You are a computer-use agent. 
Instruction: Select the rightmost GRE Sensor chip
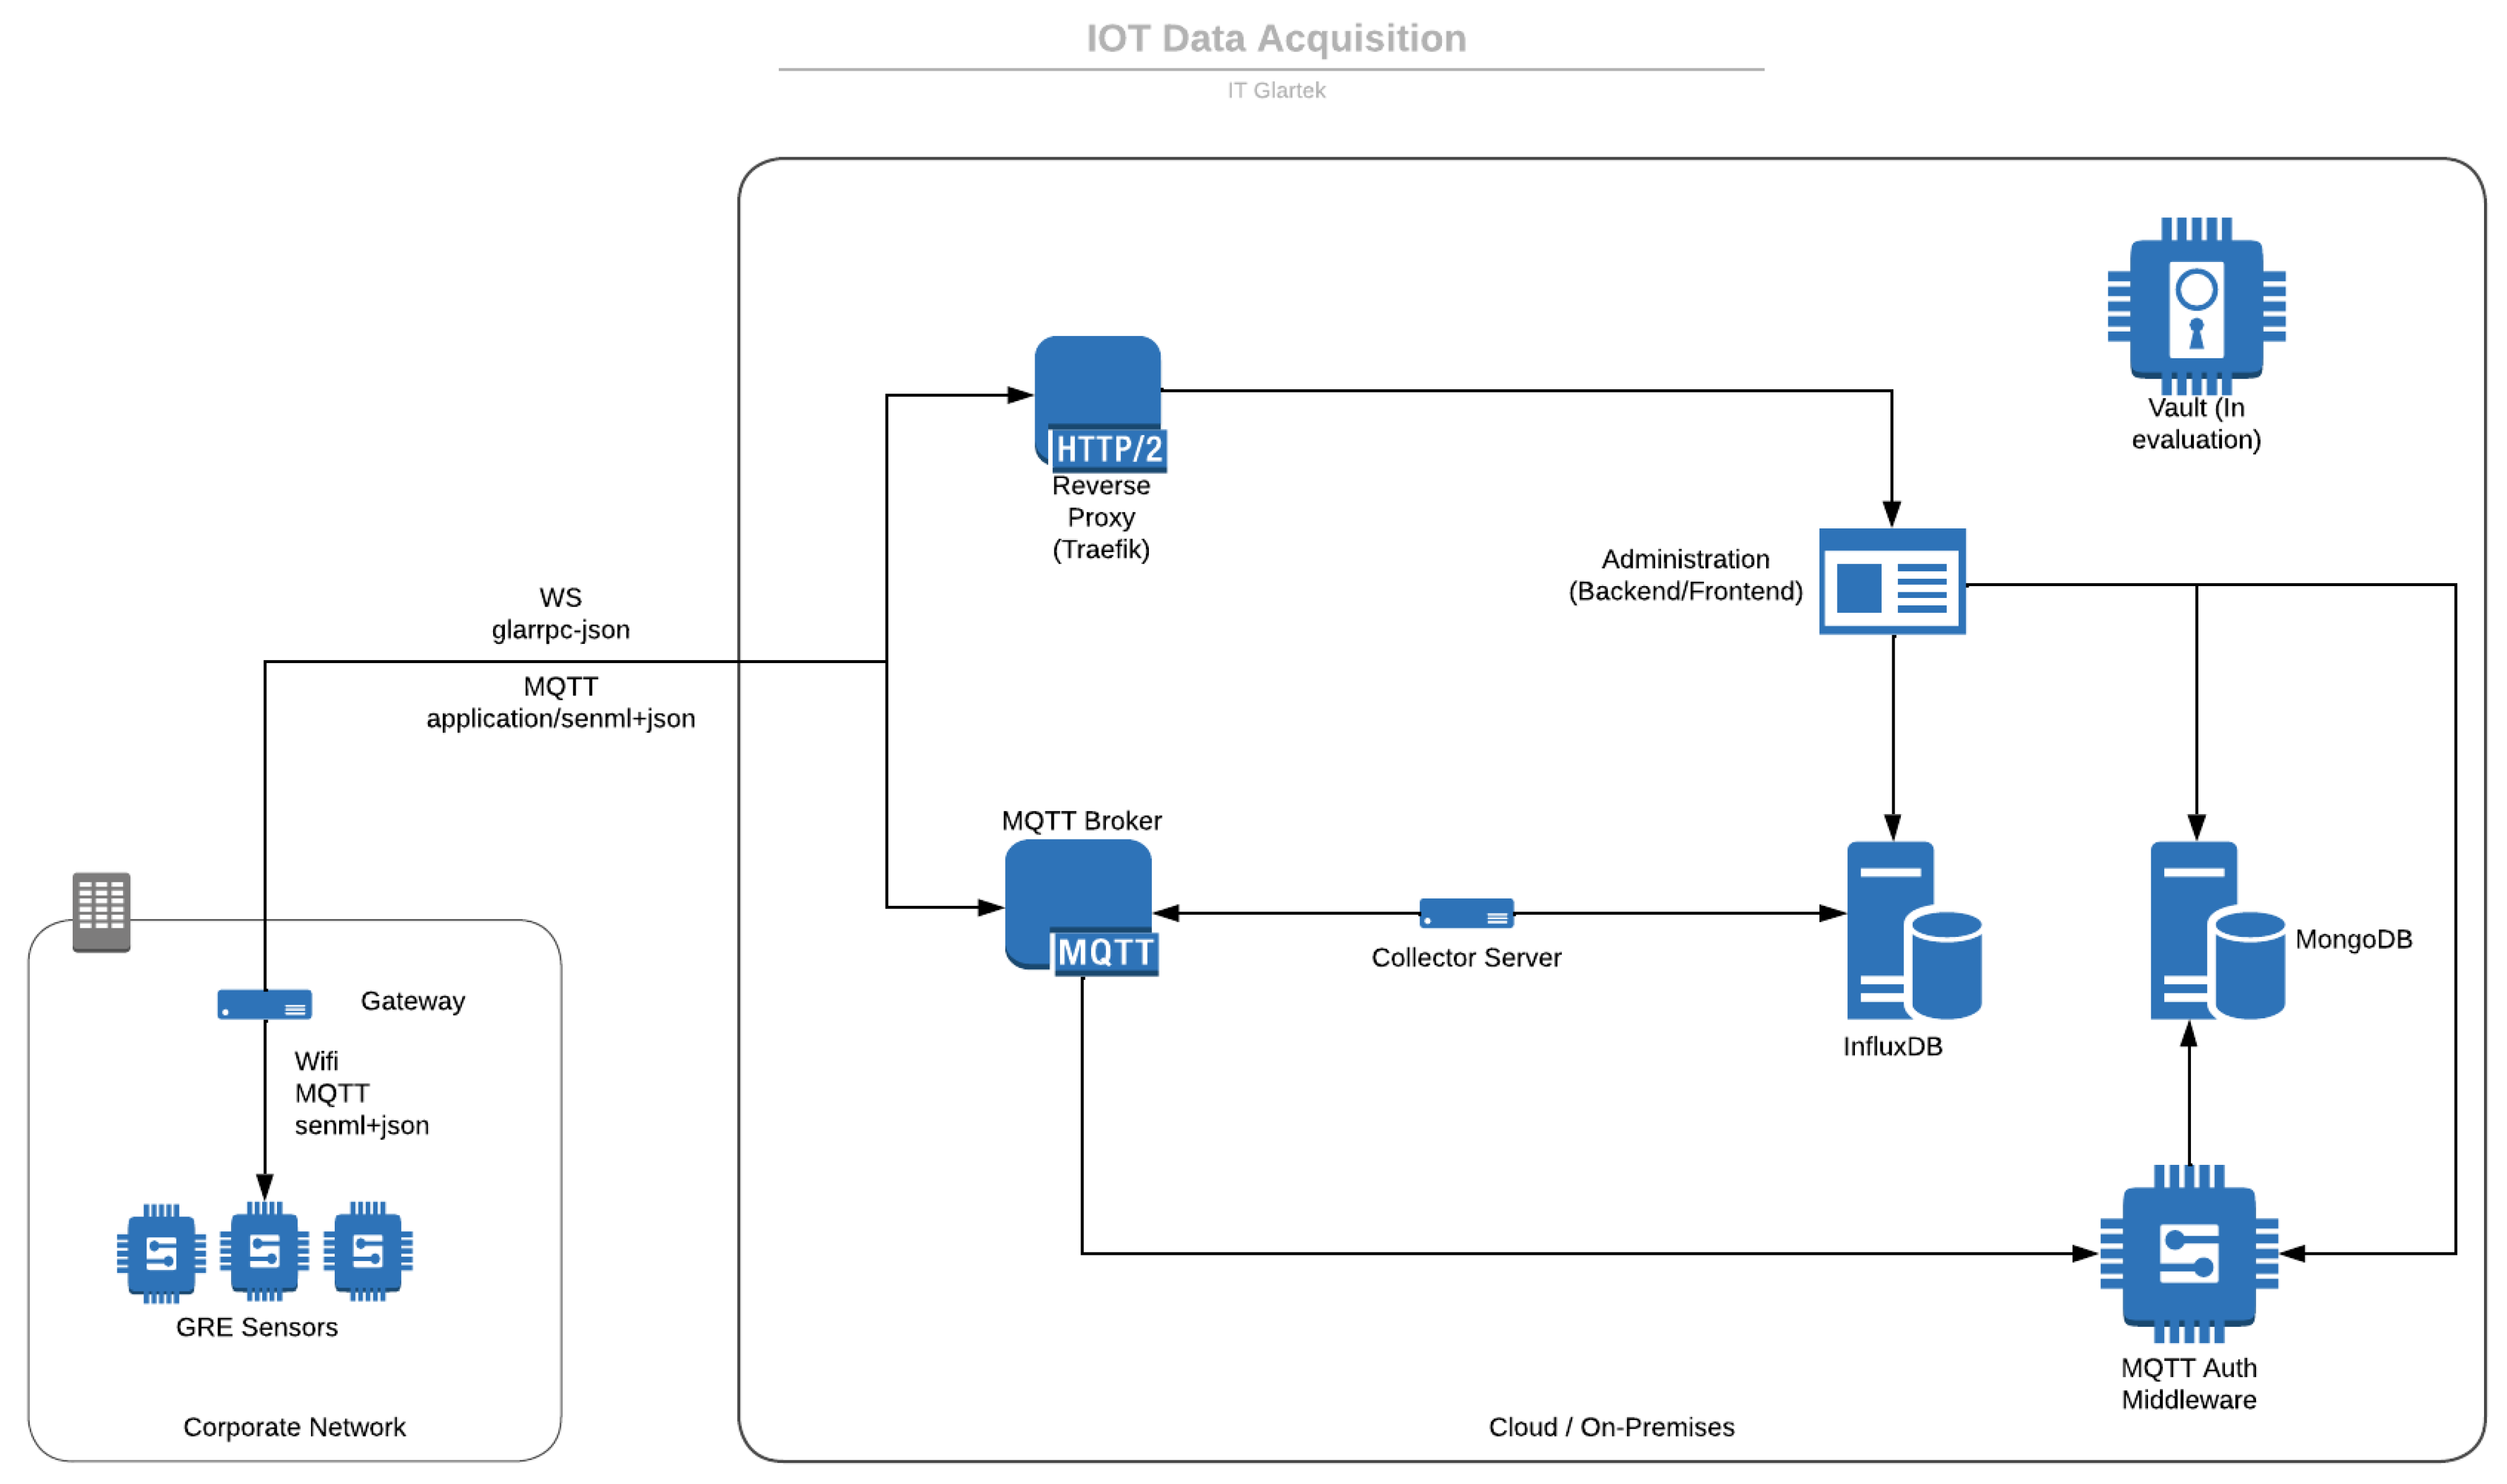[367, 1251]
